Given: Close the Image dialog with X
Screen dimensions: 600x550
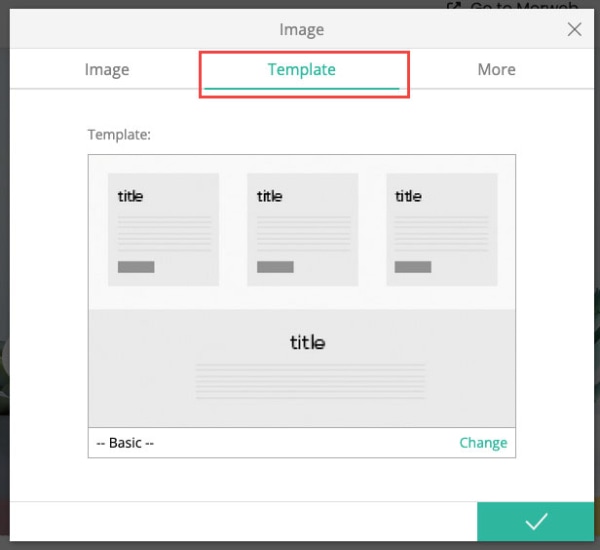Looking at the screenshot, I should [x=574, y=29].
